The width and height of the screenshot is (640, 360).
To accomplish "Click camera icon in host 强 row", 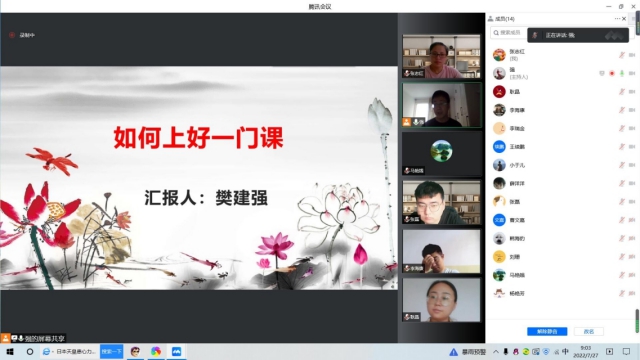I will (632, 73).
